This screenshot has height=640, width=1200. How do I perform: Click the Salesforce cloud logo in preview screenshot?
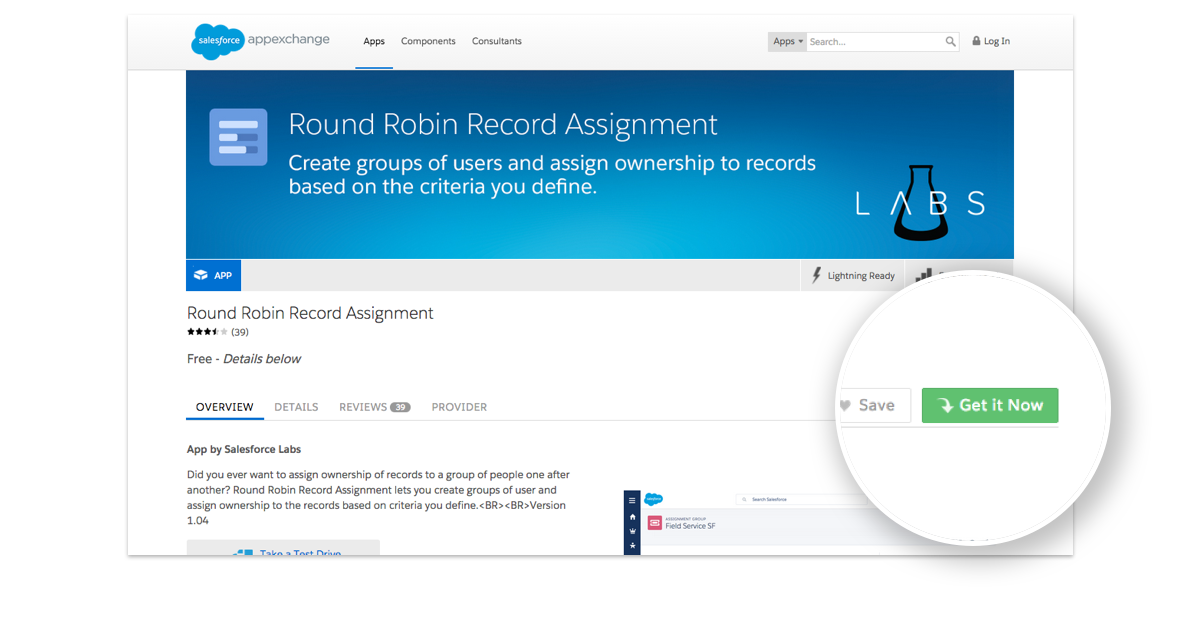(654, 499)
